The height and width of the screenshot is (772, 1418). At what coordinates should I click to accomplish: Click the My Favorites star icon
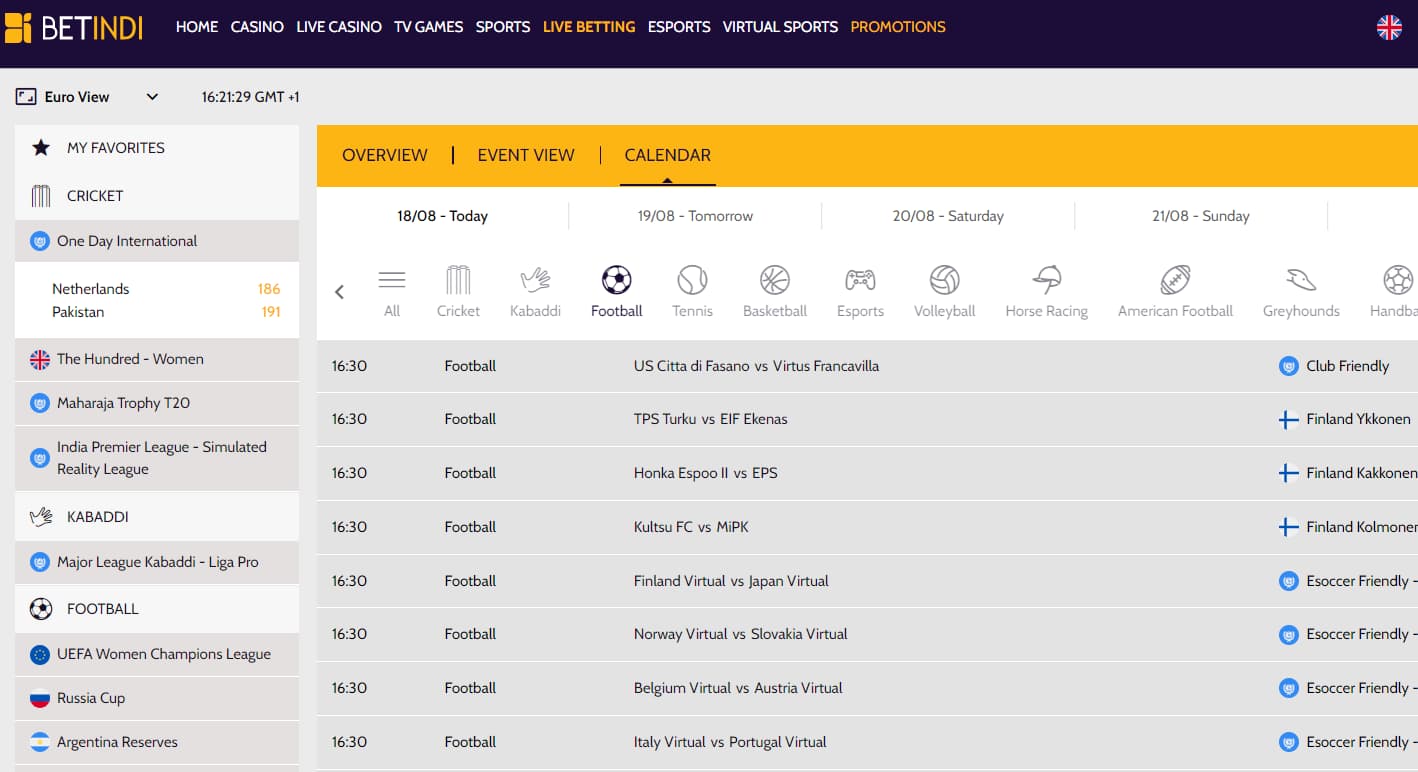pos(41,148)
